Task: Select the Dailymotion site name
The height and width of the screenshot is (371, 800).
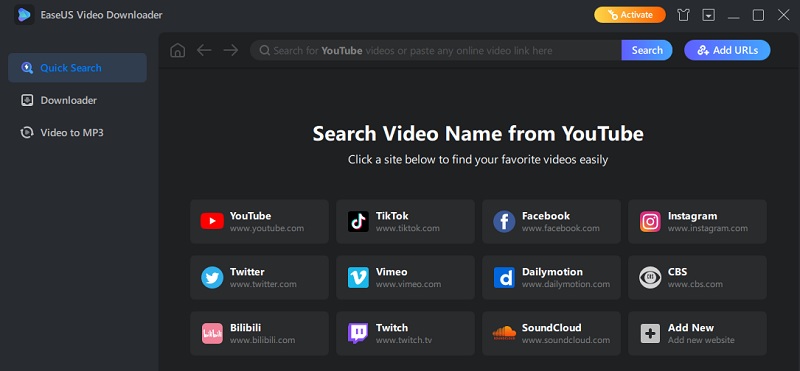Action: 552,272
